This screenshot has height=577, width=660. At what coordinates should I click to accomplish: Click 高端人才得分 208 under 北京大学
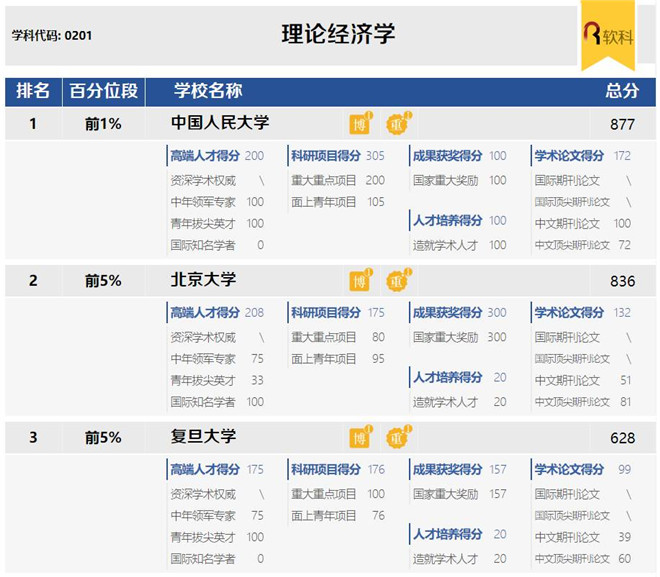(x=217, y=313)
